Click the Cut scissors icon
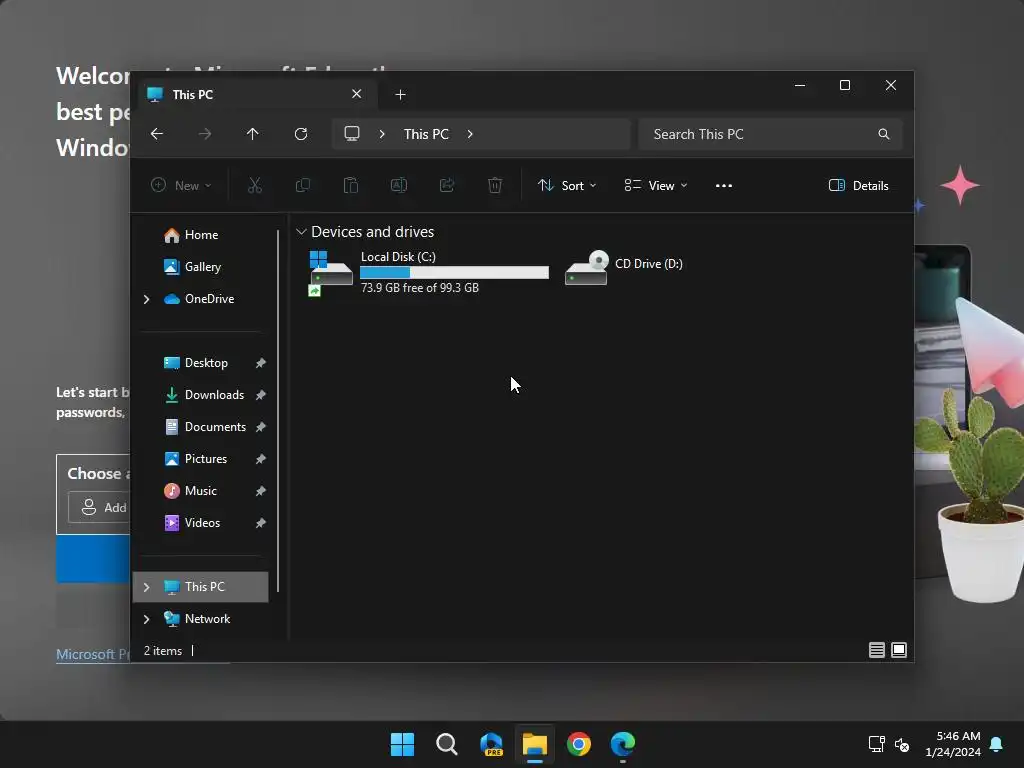 255,185
